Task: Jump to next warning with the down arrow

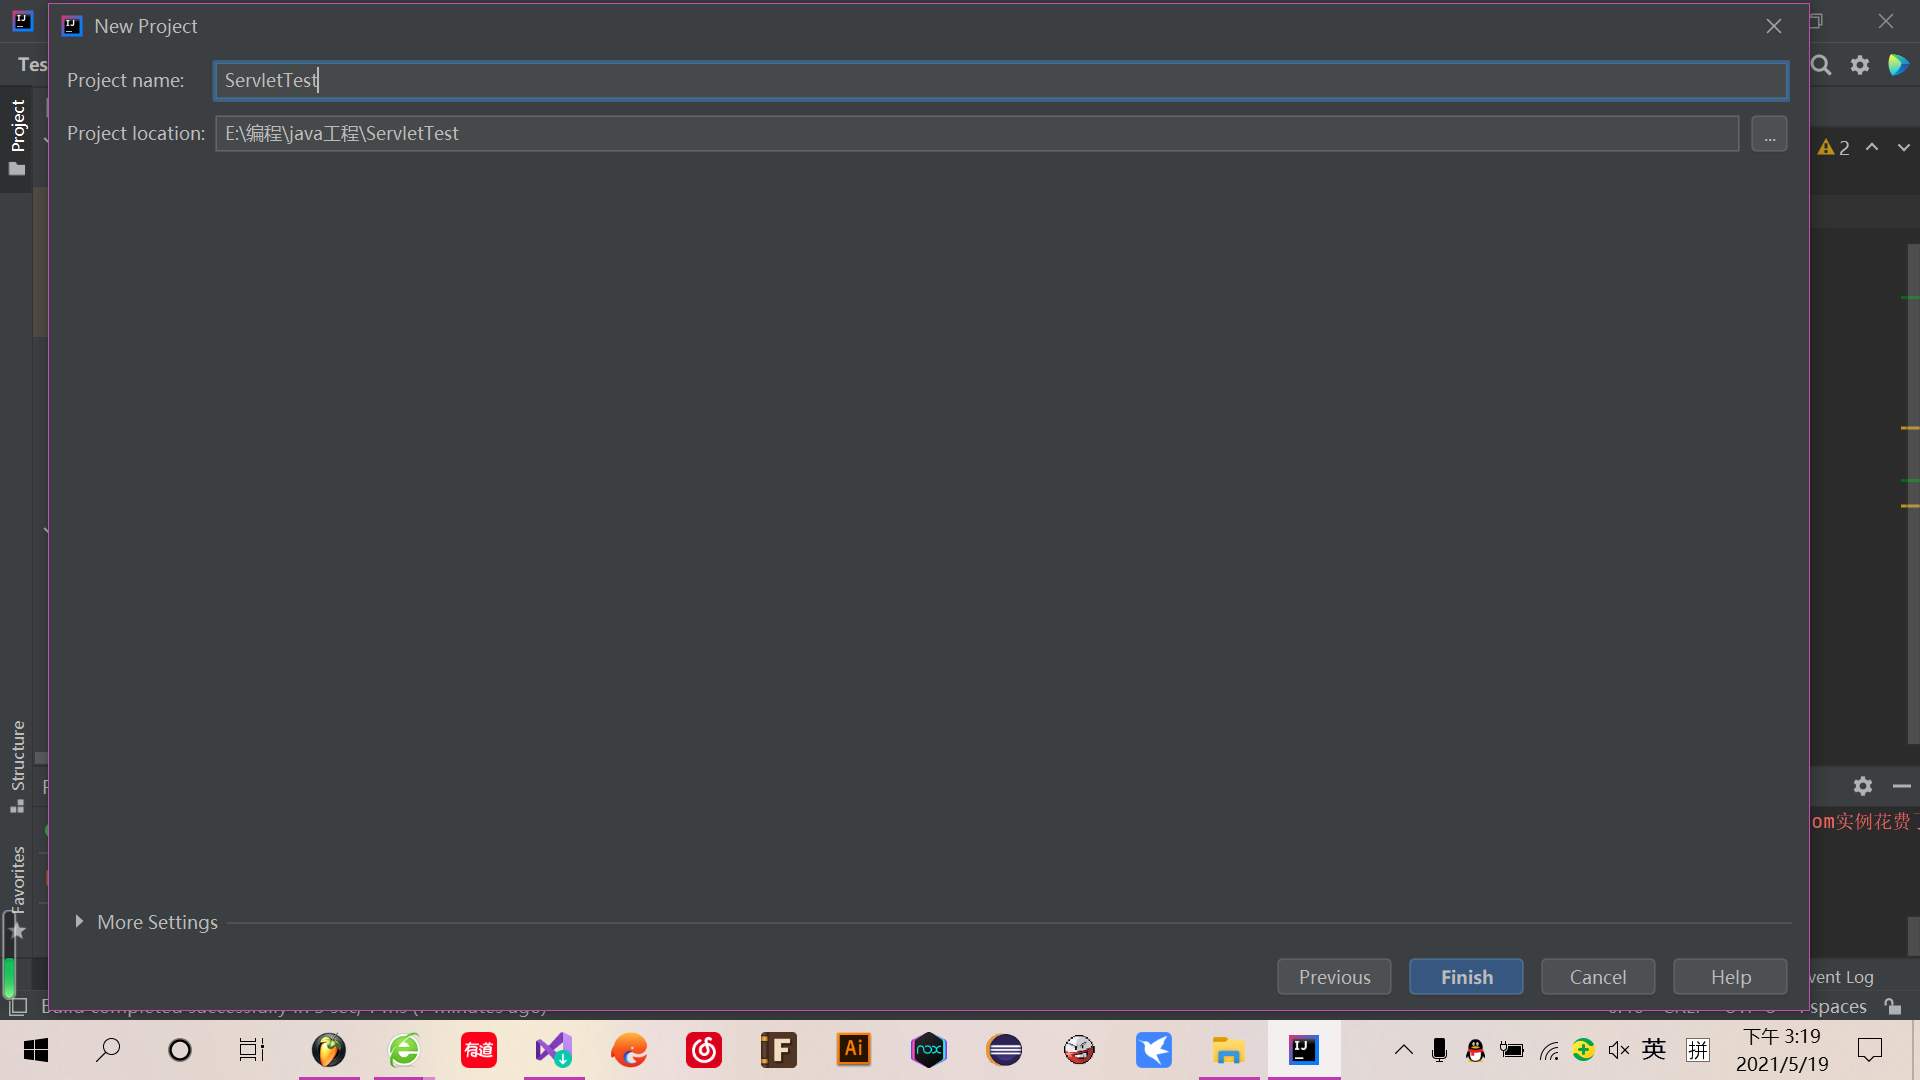Action: click(1903, 147)
